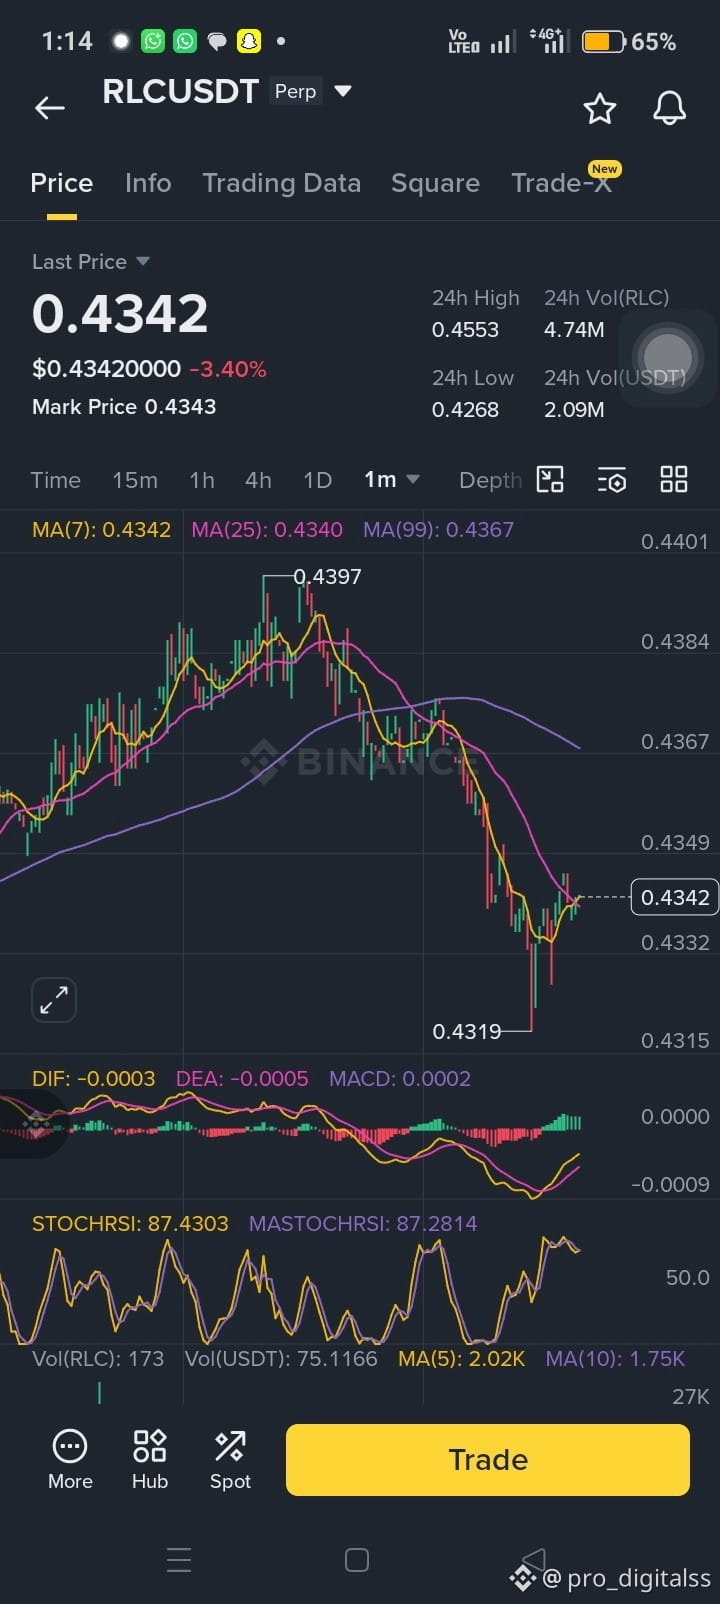
Task: Open Android recent apps menu button
Action: click(179, 1560)
